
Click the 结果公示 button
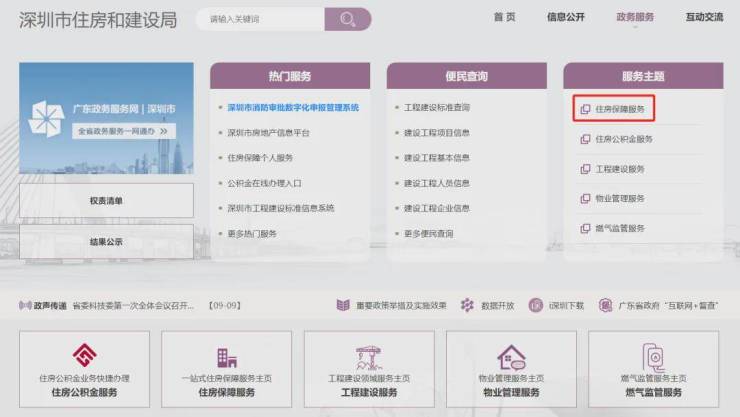[x=106, y=242]
